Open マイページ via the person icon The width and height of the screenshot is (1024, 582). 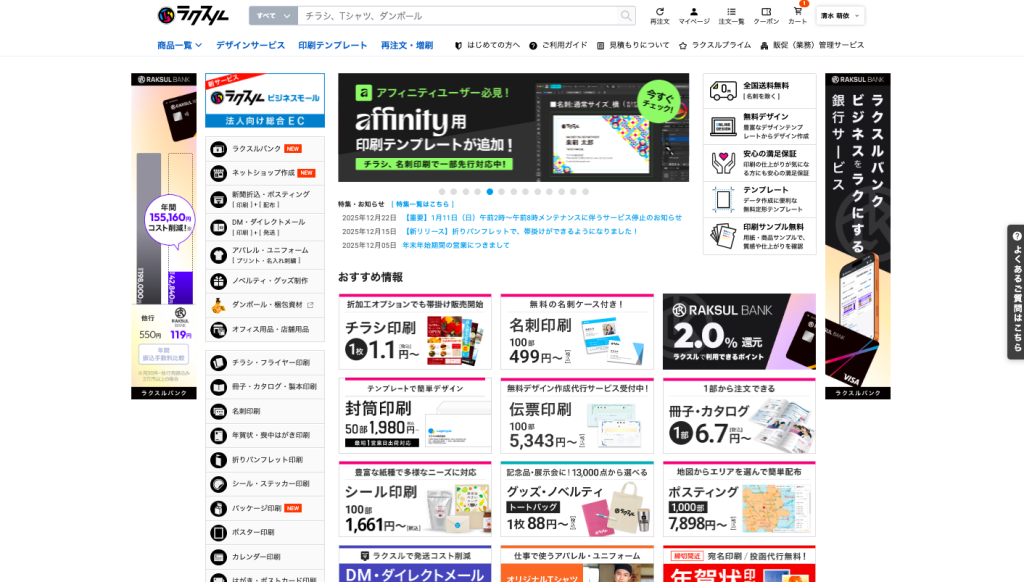click(x=693, y=15)
